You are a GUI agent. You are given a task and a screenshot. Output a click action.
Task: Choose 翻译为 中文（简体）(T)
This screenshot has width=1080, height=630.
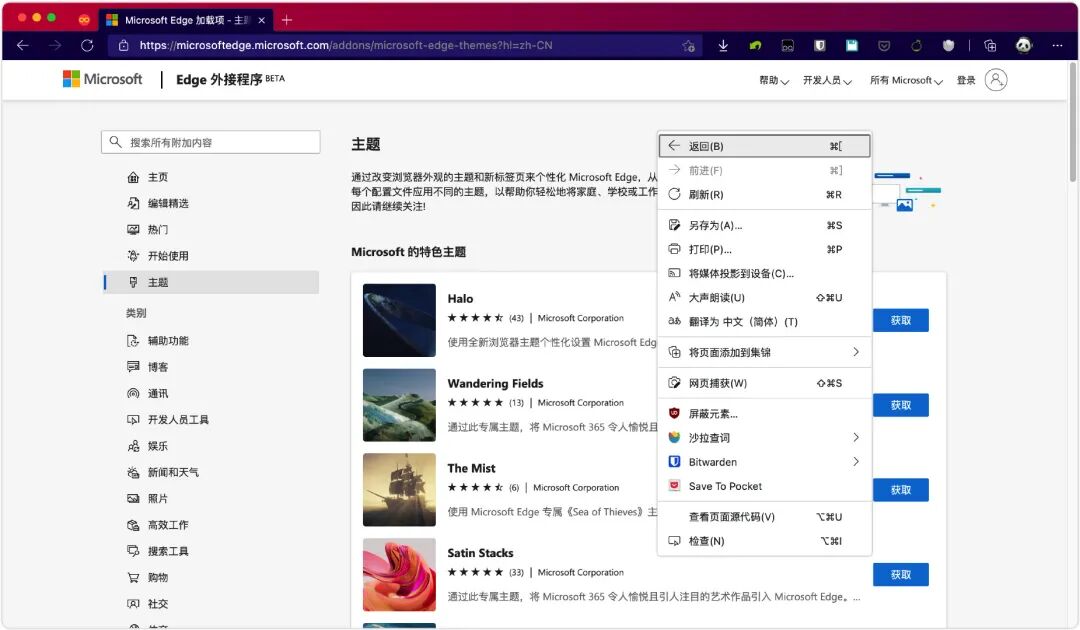765,322
